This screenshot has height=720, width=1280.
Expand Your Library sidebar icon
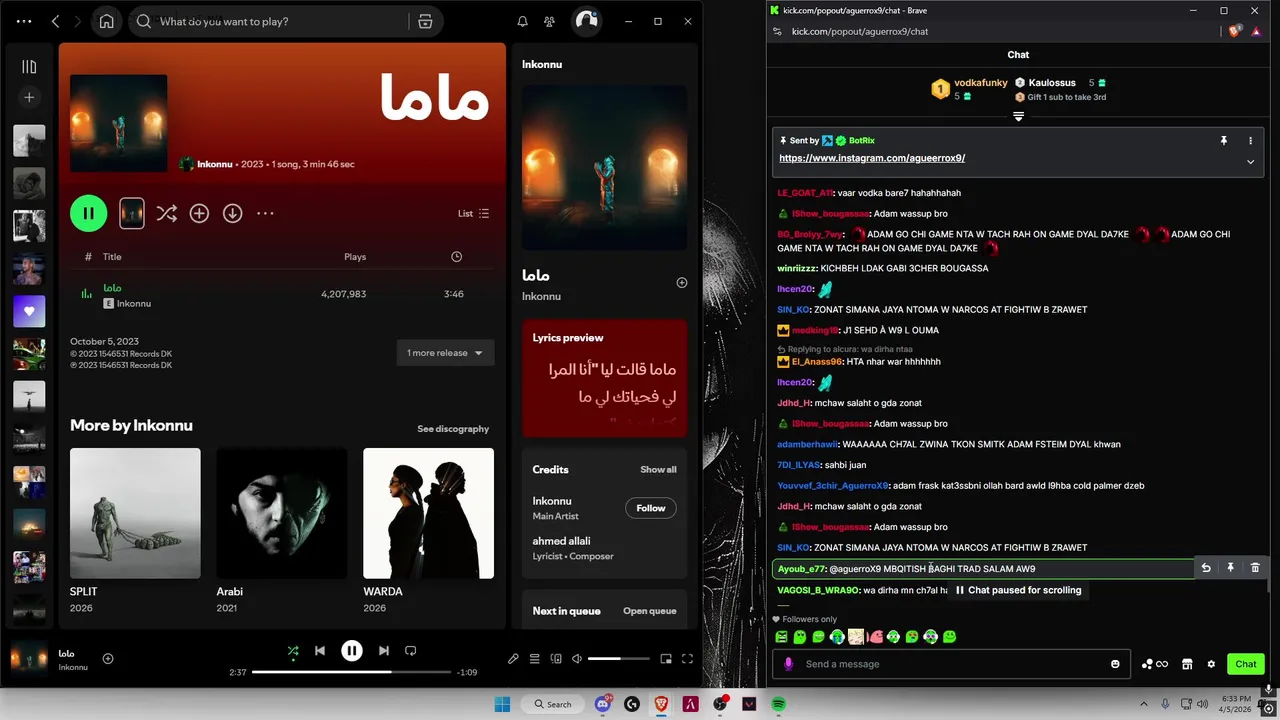[x=29, y=67]
